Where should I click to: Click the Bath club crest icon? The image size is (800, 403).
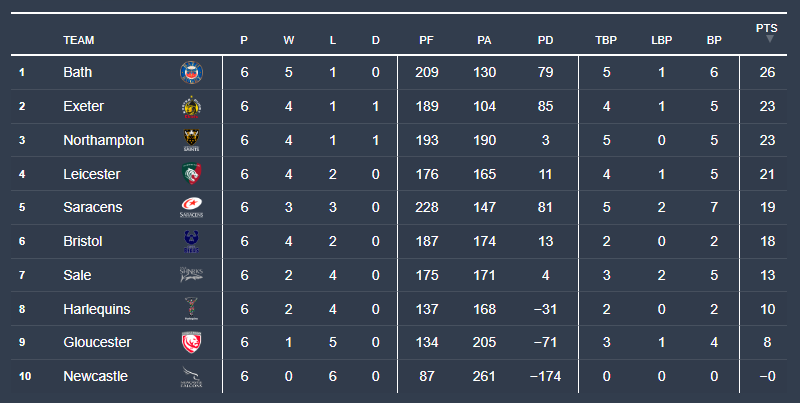191,73
